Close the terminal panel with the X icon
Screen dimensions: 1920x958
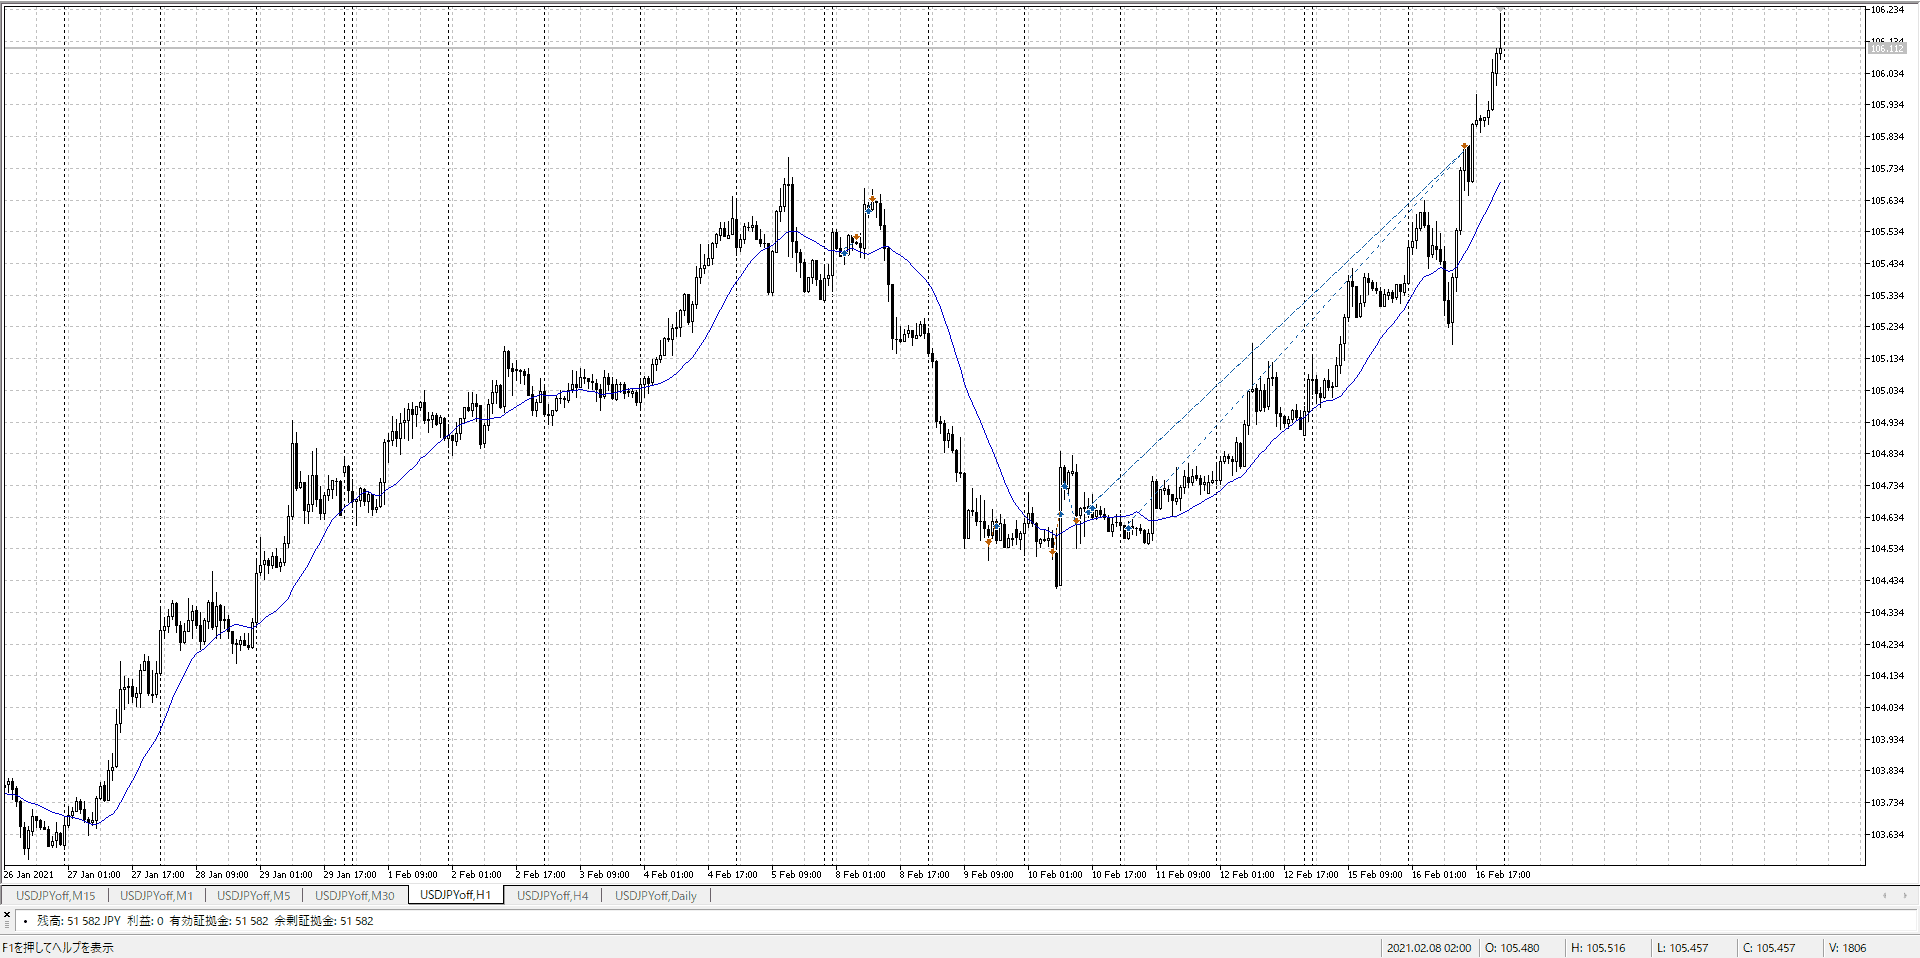pos(7,914)
